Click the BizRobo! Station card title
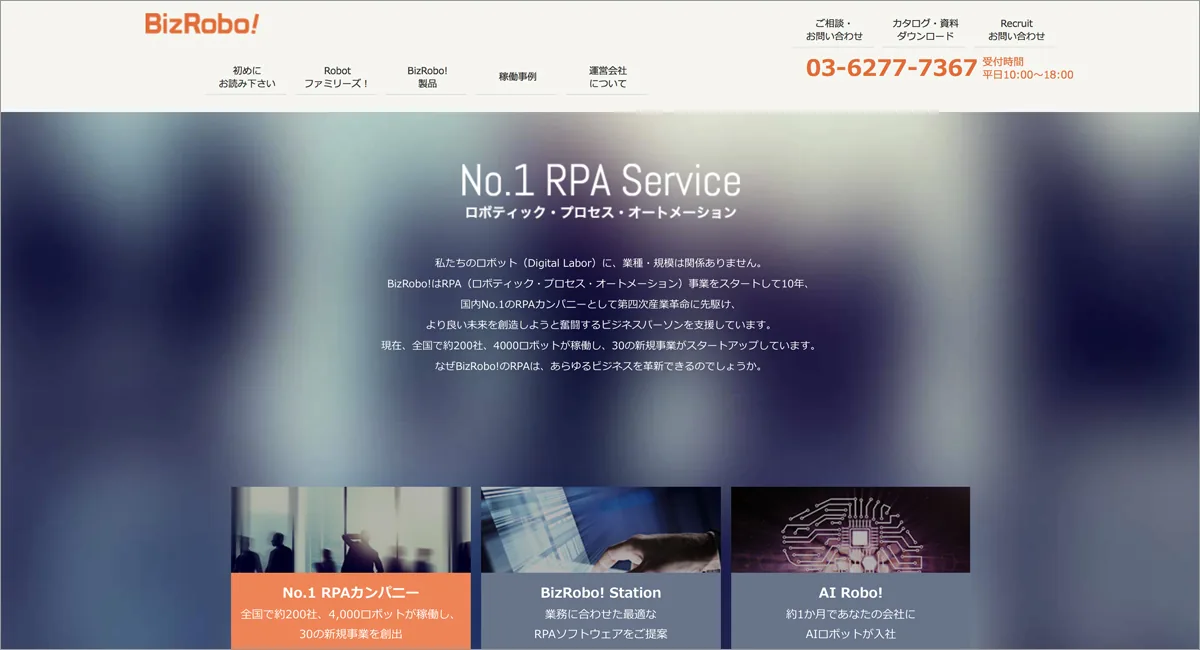1200x650 pixels. pyautogui.click(x=600, y=592)
